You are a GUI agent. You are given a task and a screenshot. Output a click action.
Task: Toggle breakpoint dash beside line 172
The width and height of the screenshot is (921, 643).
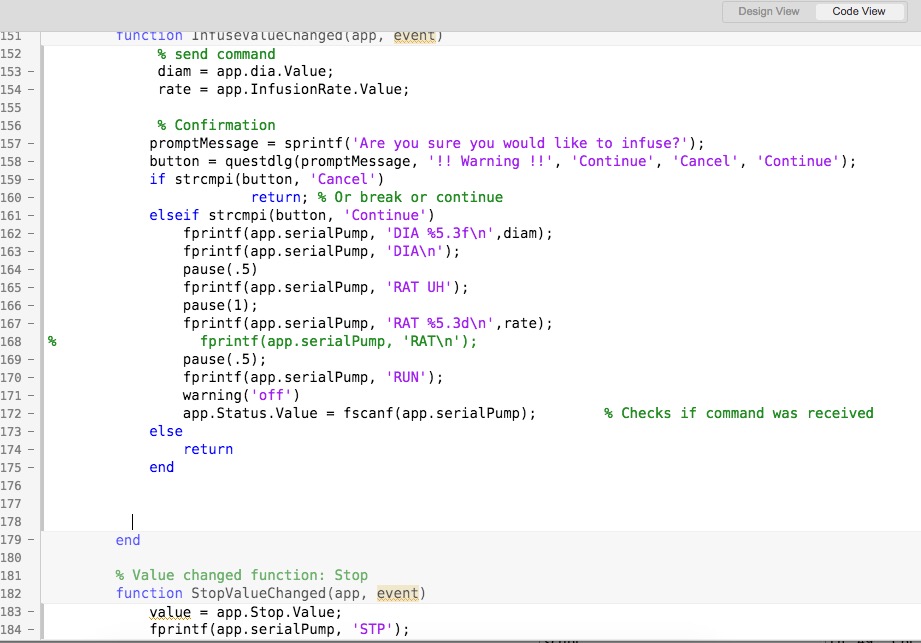click(x=30, y=413)
